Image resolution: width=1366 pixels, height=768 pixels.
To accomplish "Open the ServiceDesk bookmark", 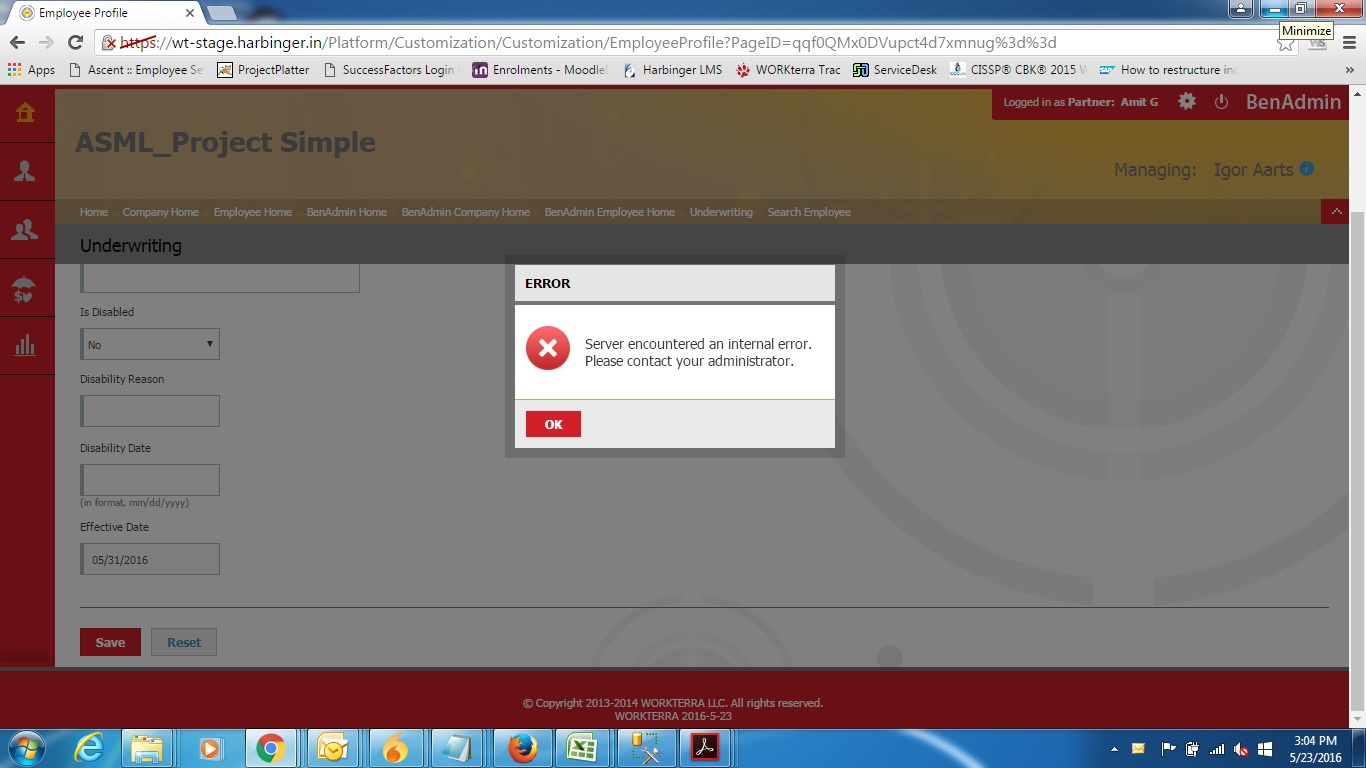I will coord(895,70).
